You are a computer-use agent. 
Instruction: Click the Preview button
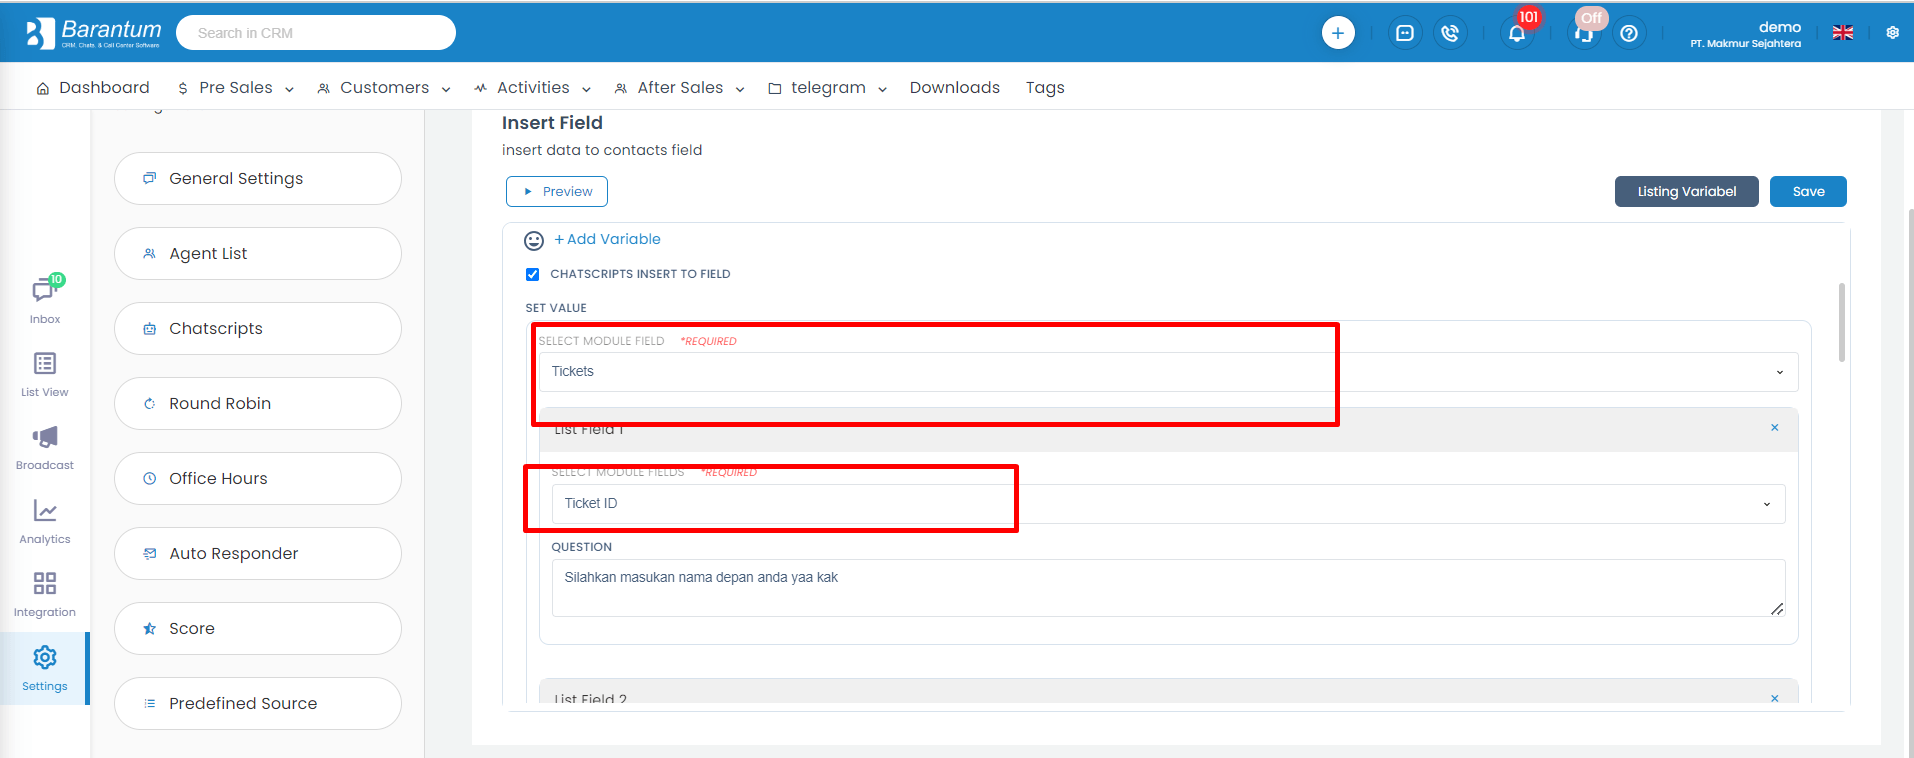coord(557,192)
